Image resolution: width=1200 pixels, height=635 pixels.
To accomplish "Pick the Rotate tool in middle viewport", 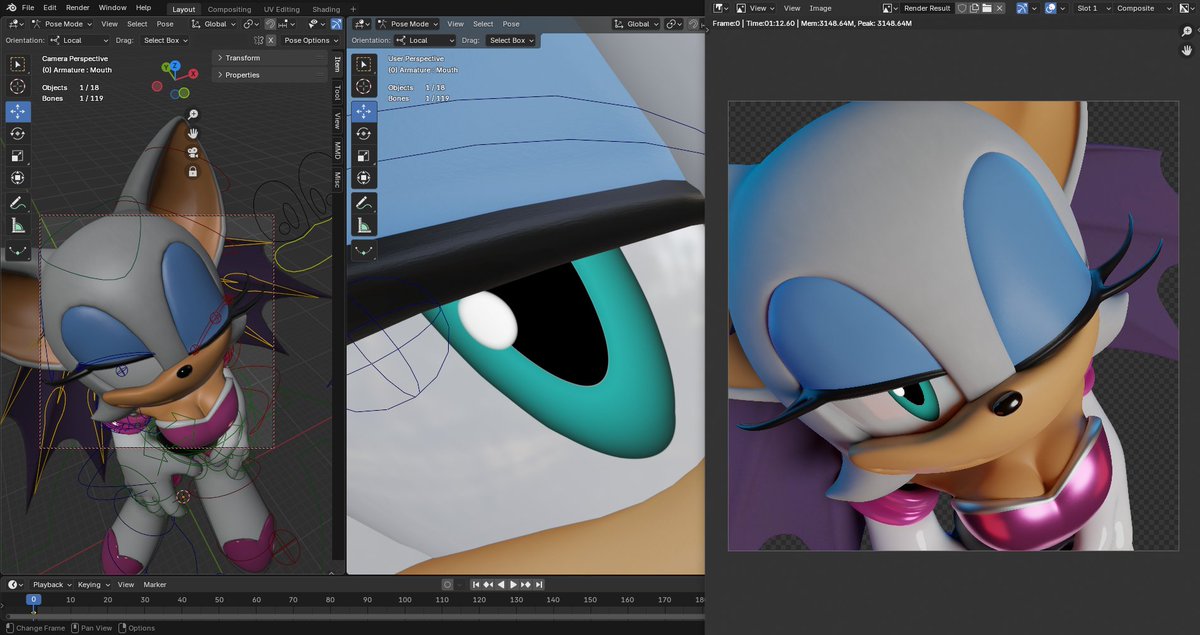I will point(364,133).
